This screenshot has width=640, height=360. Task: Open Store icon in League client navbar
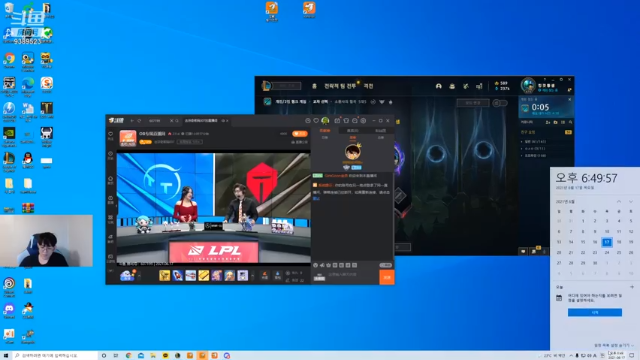[x=479, y=86]
